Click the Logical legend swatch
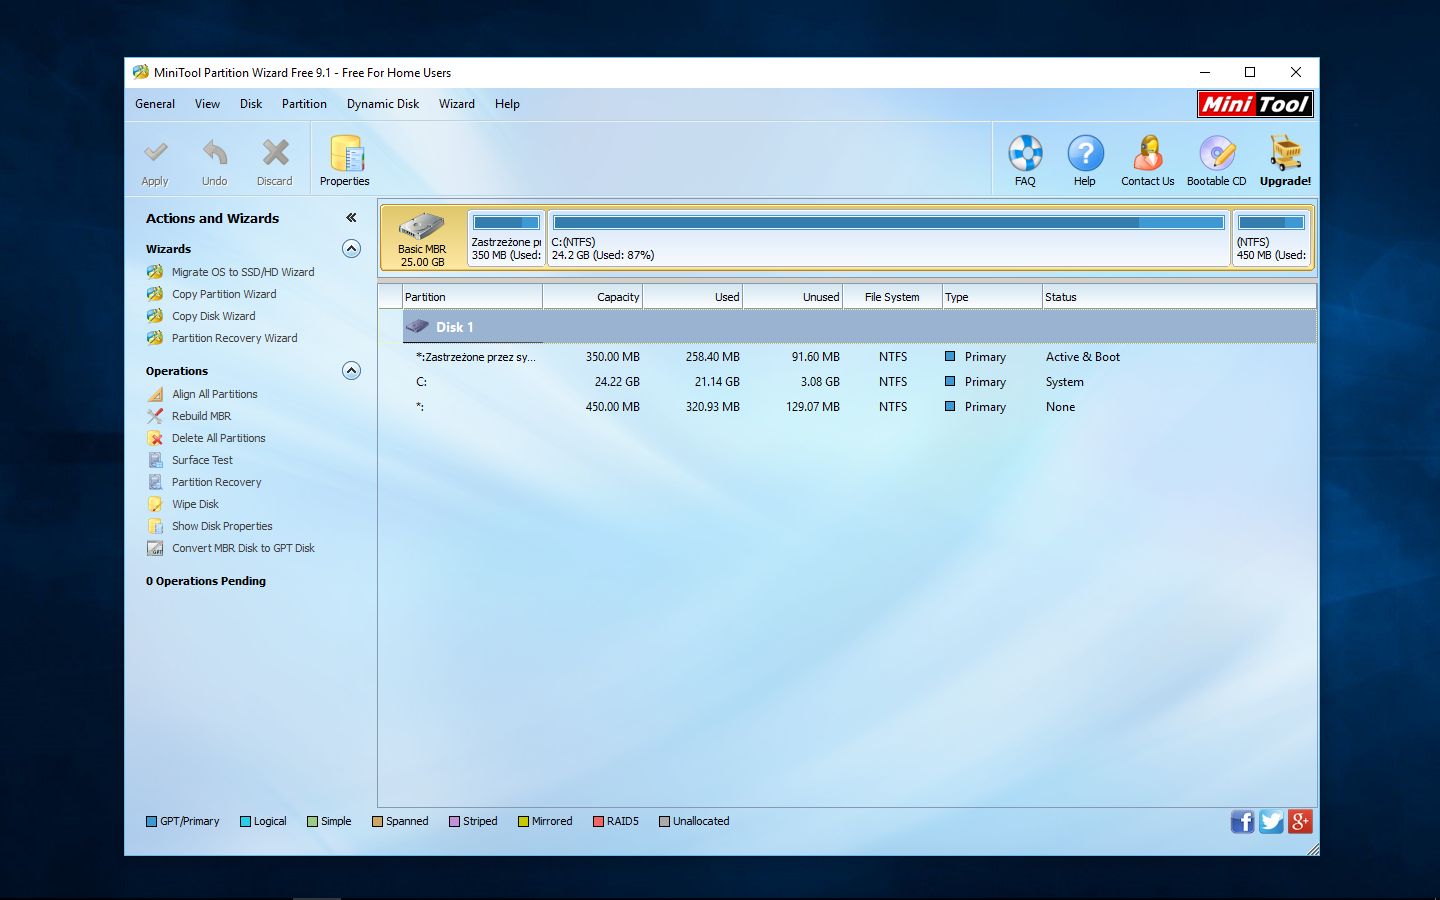 (245, 822)
